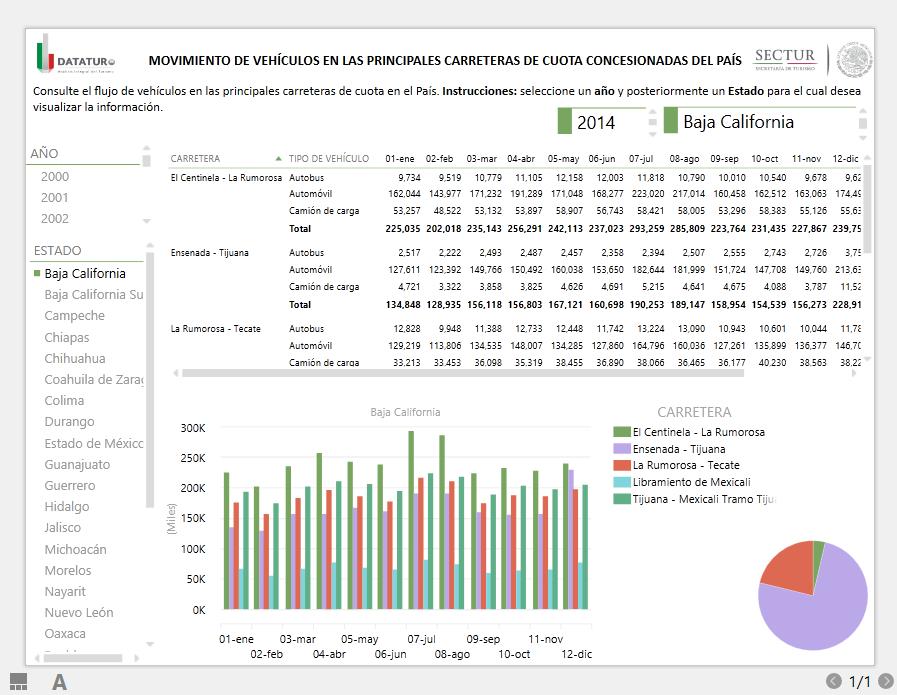This screenshot has width=897, height=695.
Task: Go to previous page with left arrow
Action: [834, 681]
